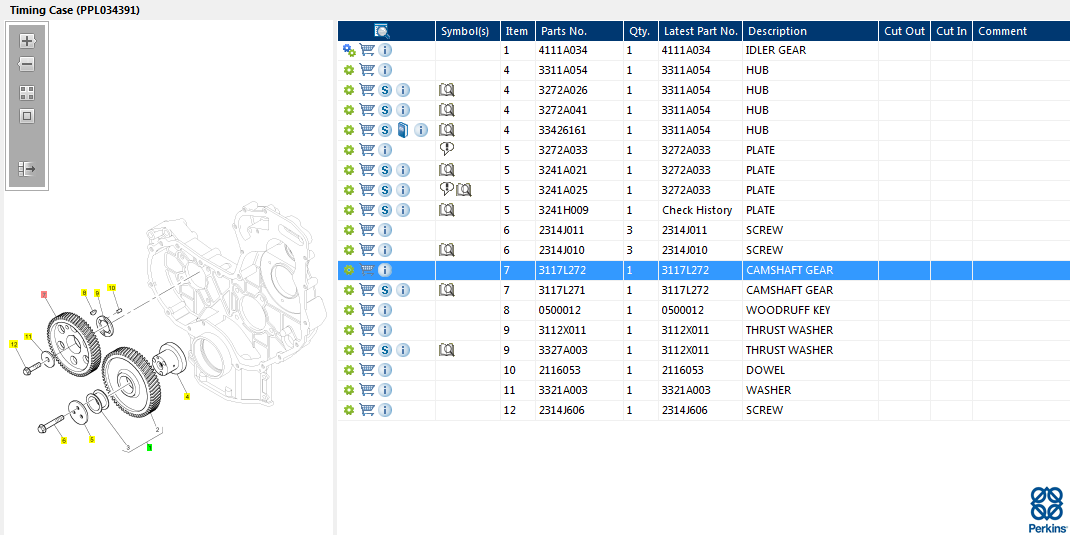
Task: Open supersession icon for CAMSHAFT GEAR 3117L271
Action: click(385, 290)
